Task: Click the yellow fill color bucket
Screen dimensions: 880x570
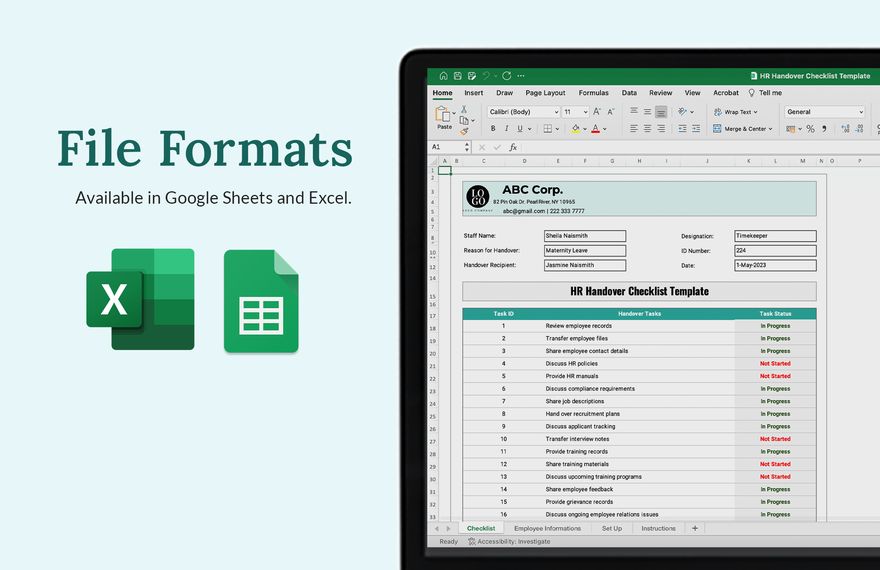Action: [x=576, y=129]
